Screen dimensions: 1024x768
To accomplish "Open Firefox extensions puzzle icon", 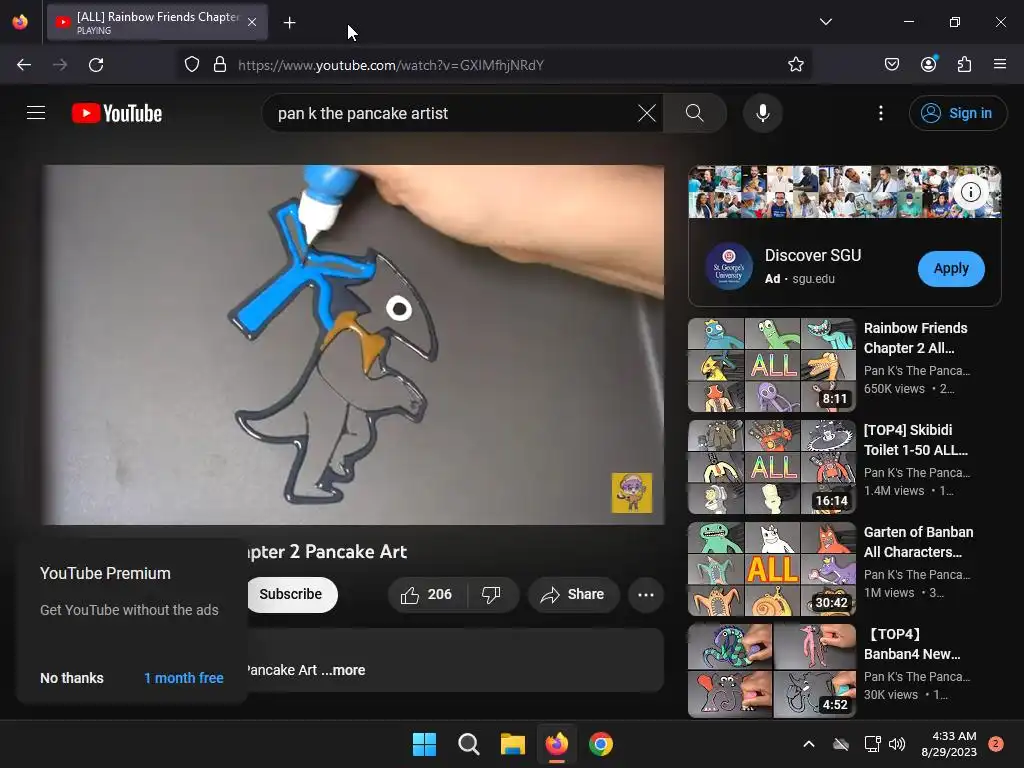I will click(x=965, y=65).
